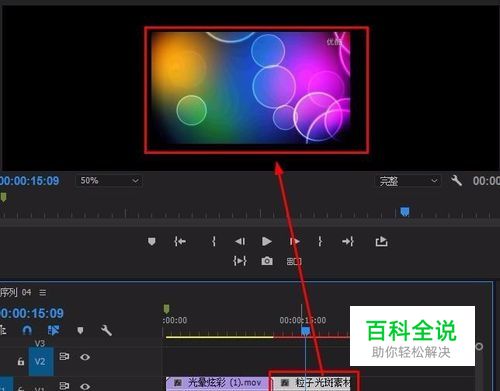Toggle V1 sync lock icon
The width and height of the screenshot is (500, 391).
coord(64,386)
